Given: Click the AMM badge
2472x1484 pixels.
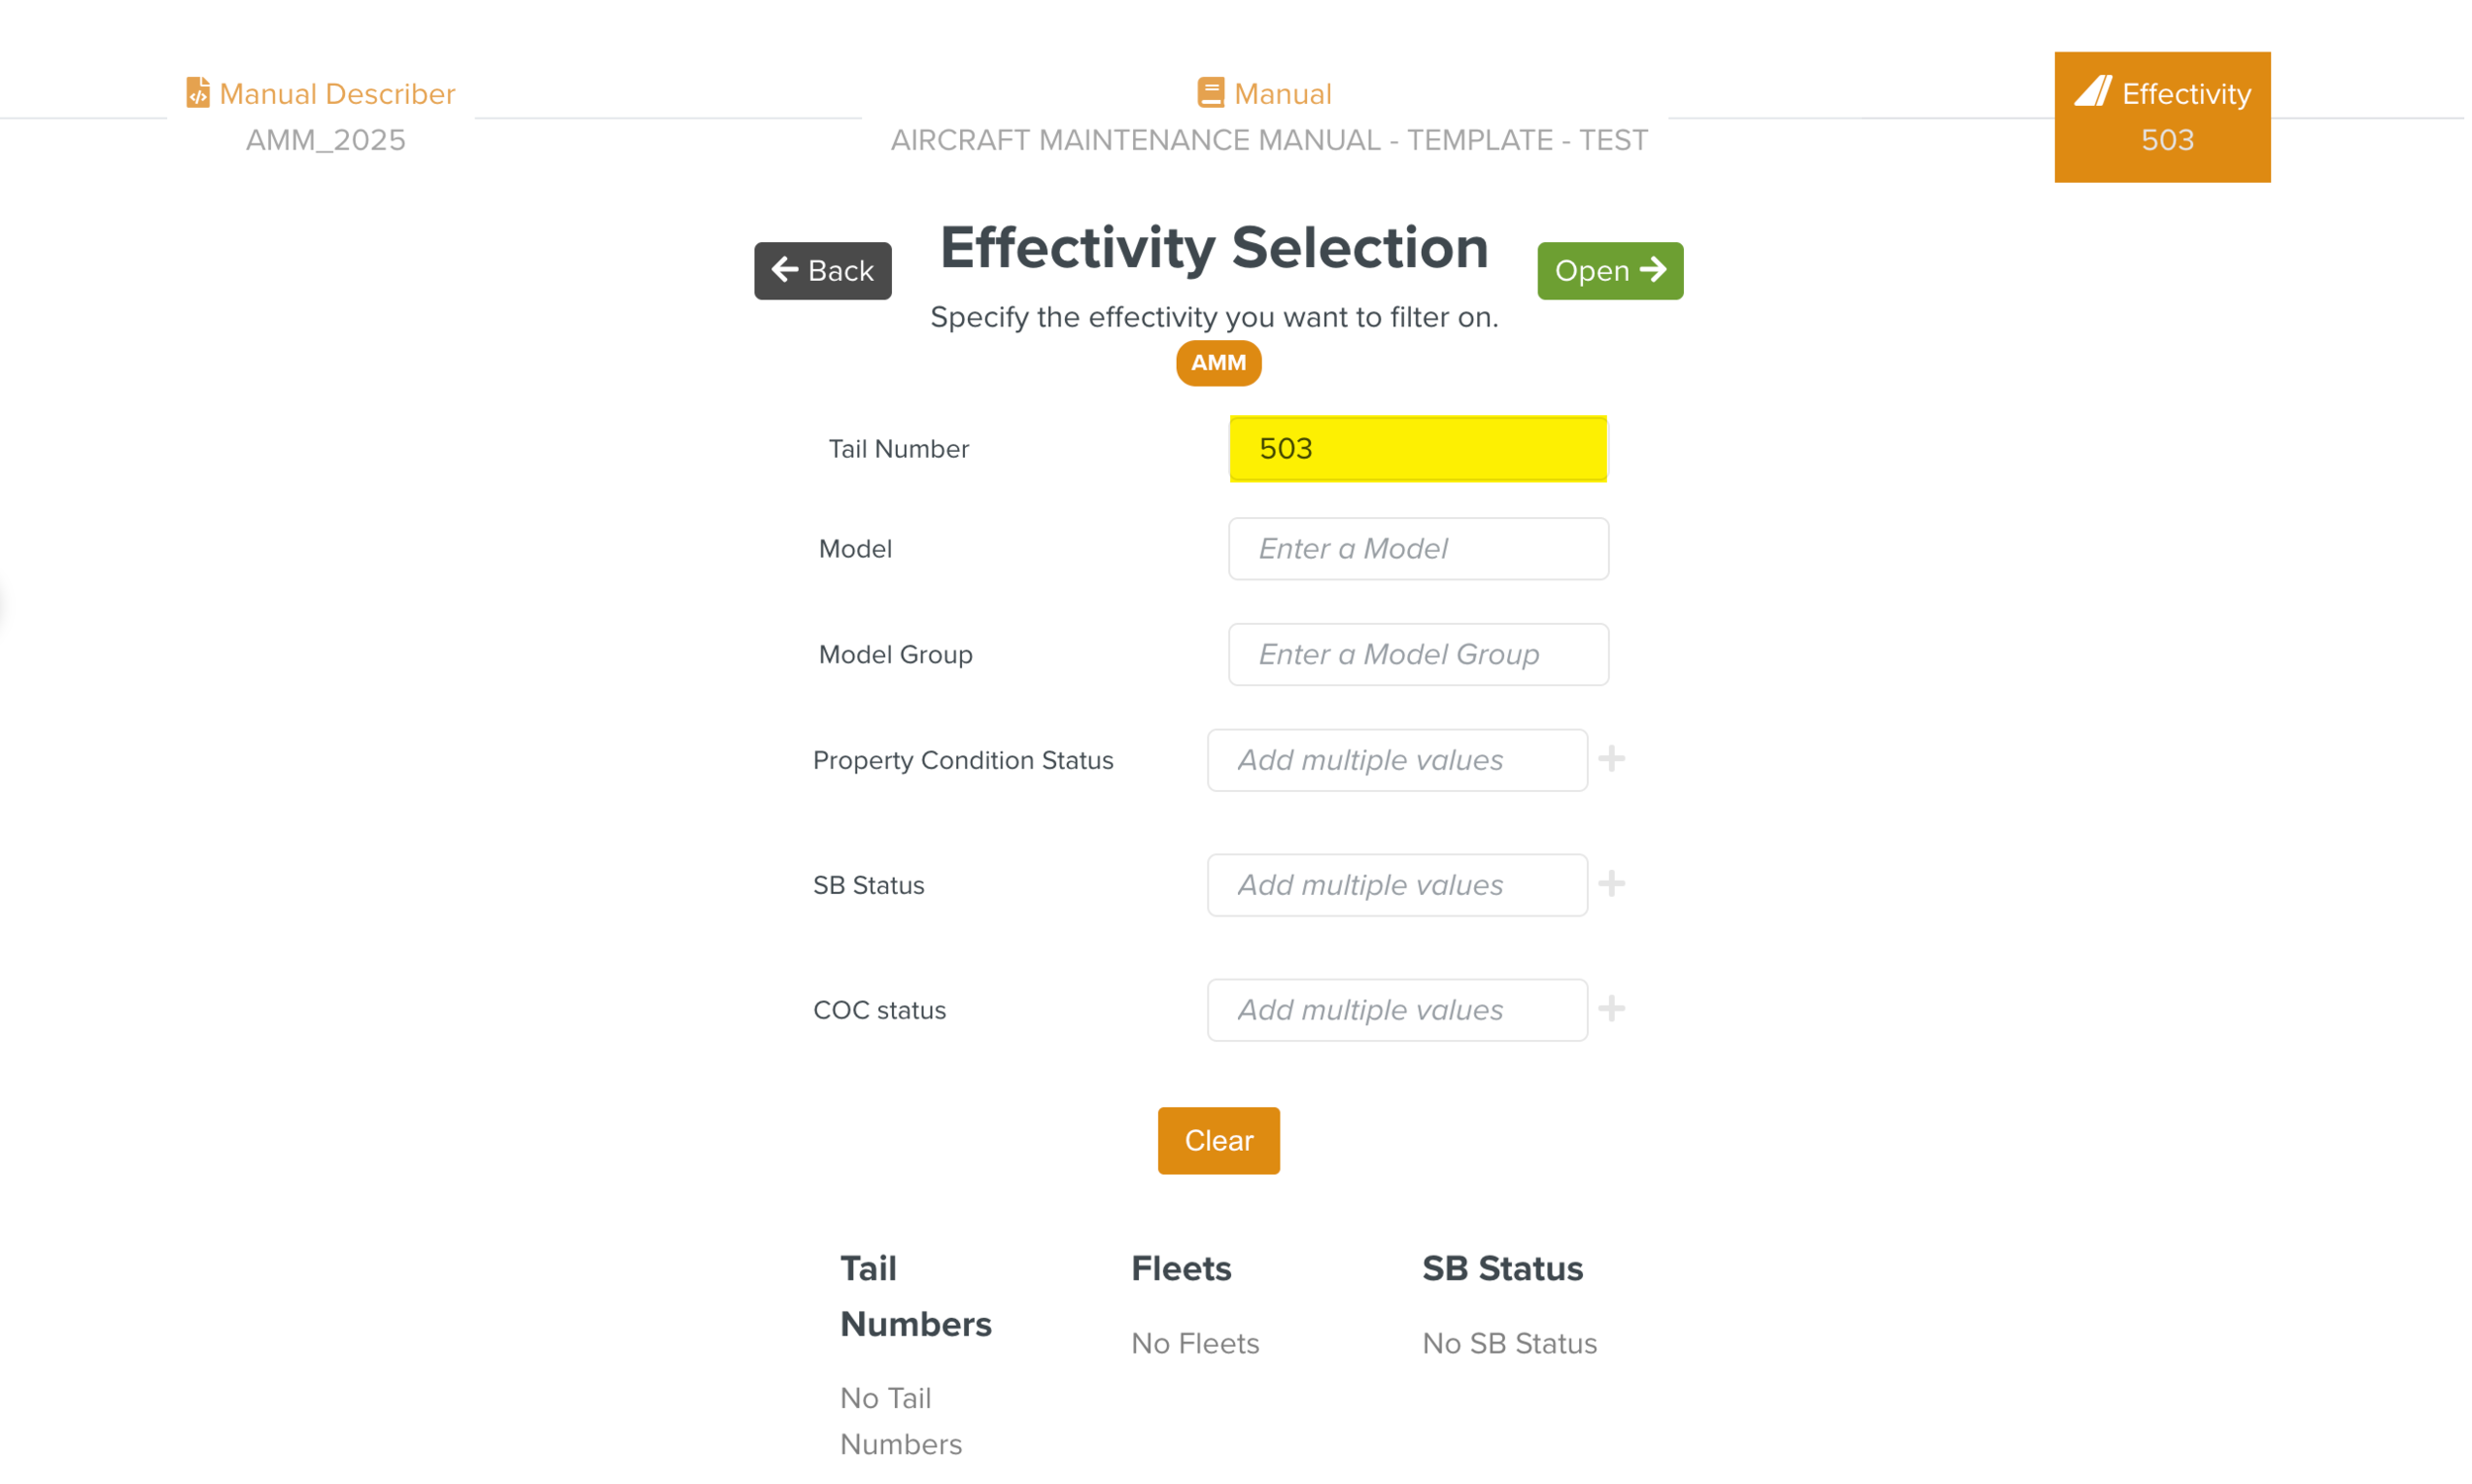Looking at the screenshot, I should [1218, 363].
